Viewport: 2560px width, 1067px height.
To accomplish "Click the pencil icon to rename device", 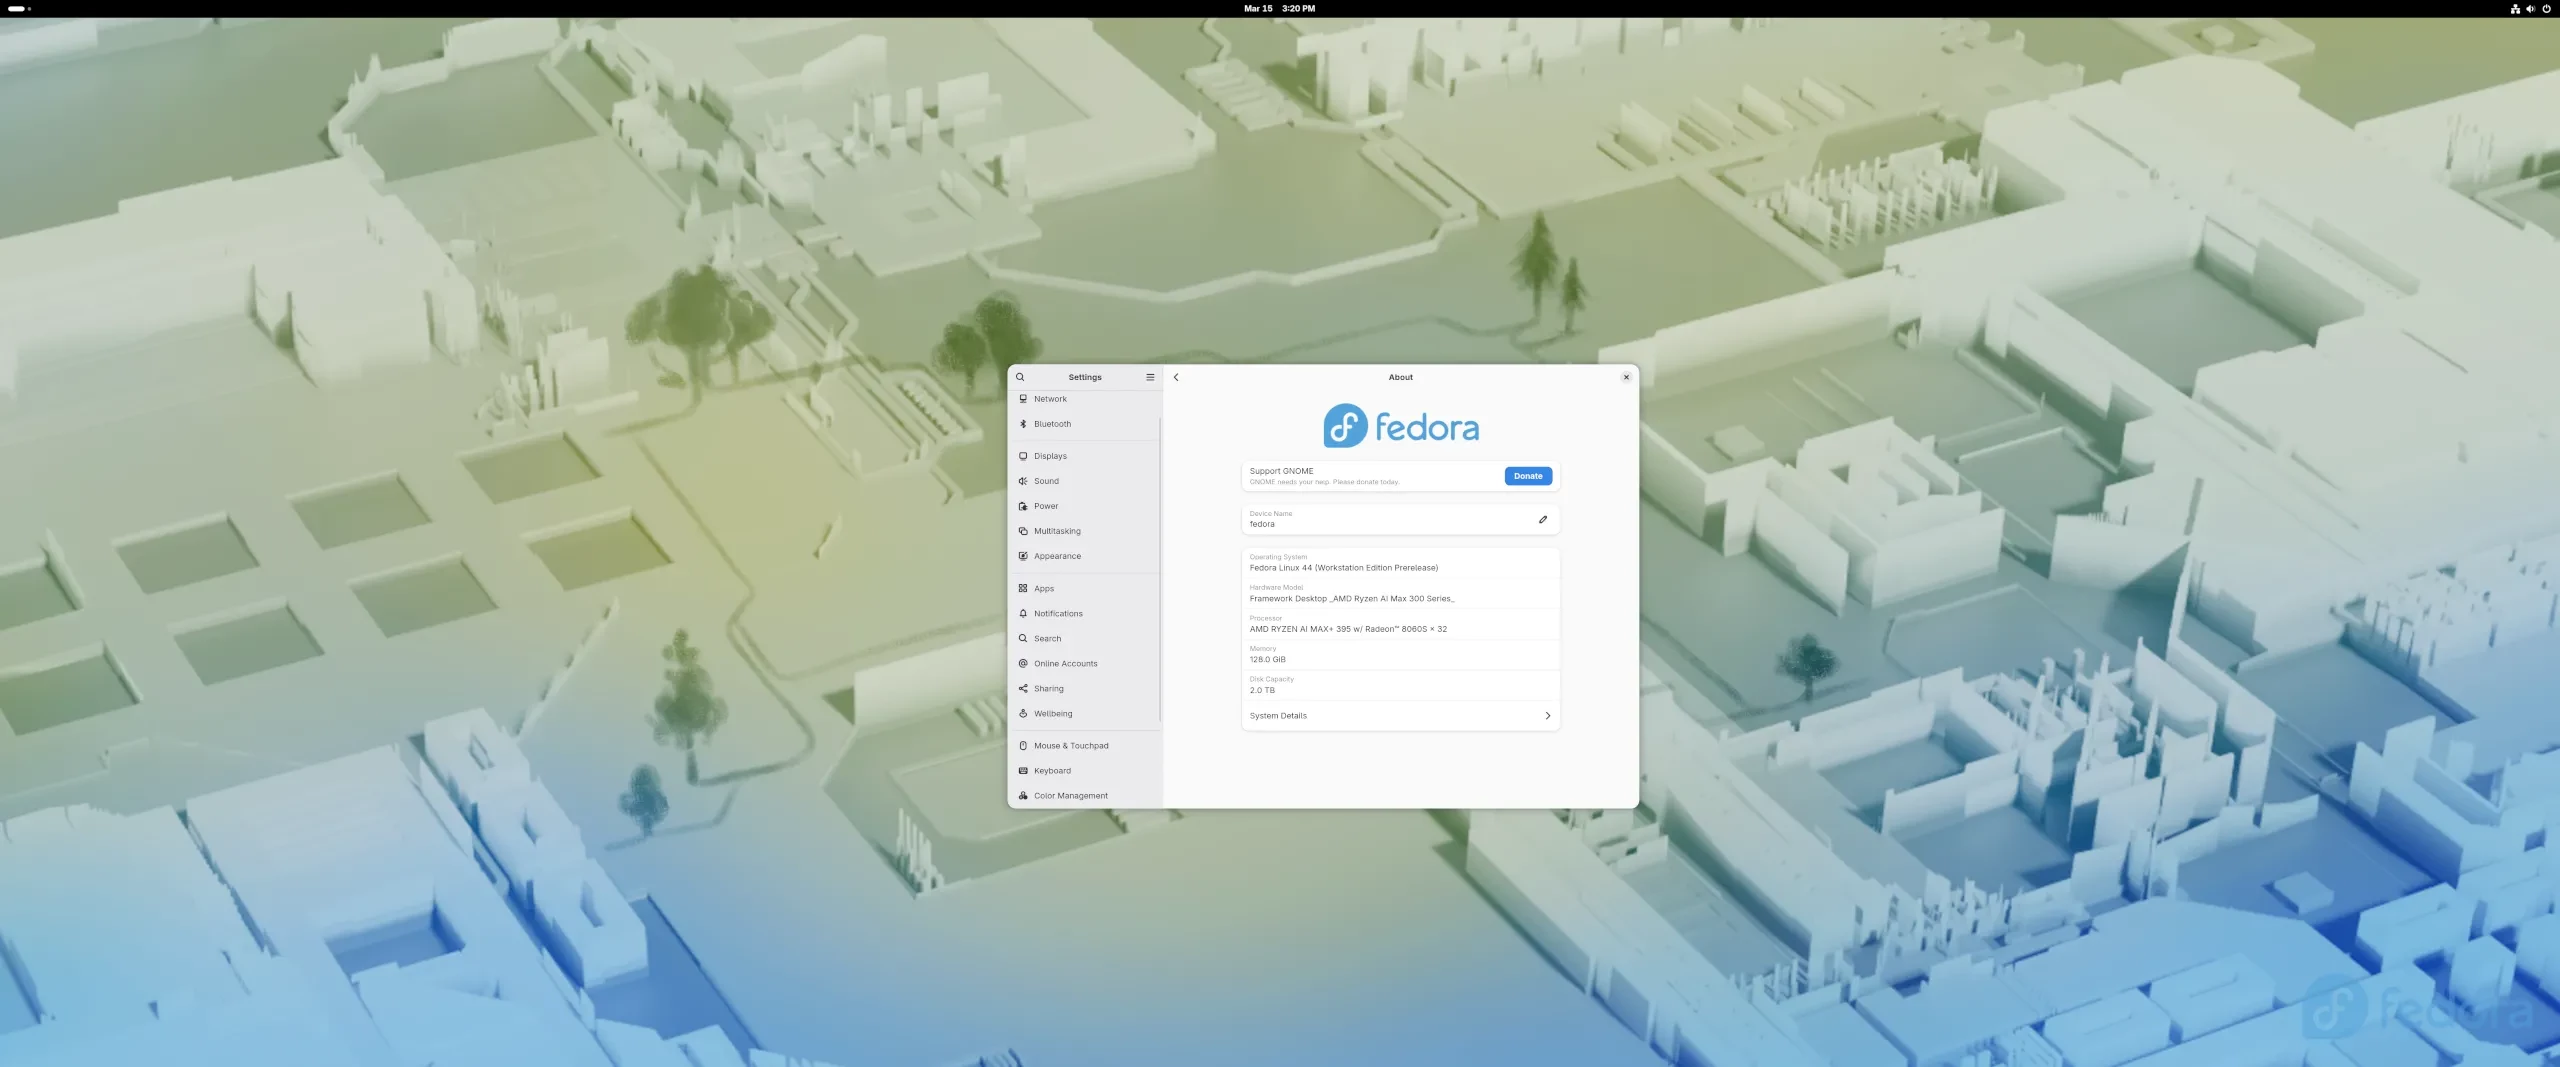I will 1543,519.
